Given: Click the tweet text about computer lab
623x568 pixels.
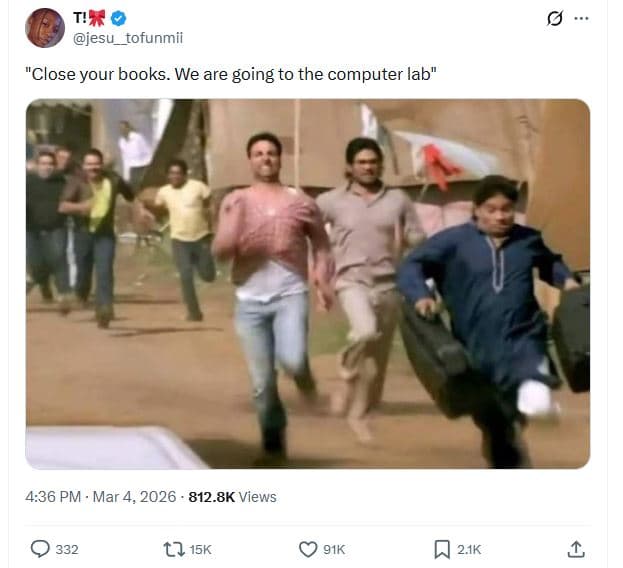Looking at the screenshot, I should 231,74.
